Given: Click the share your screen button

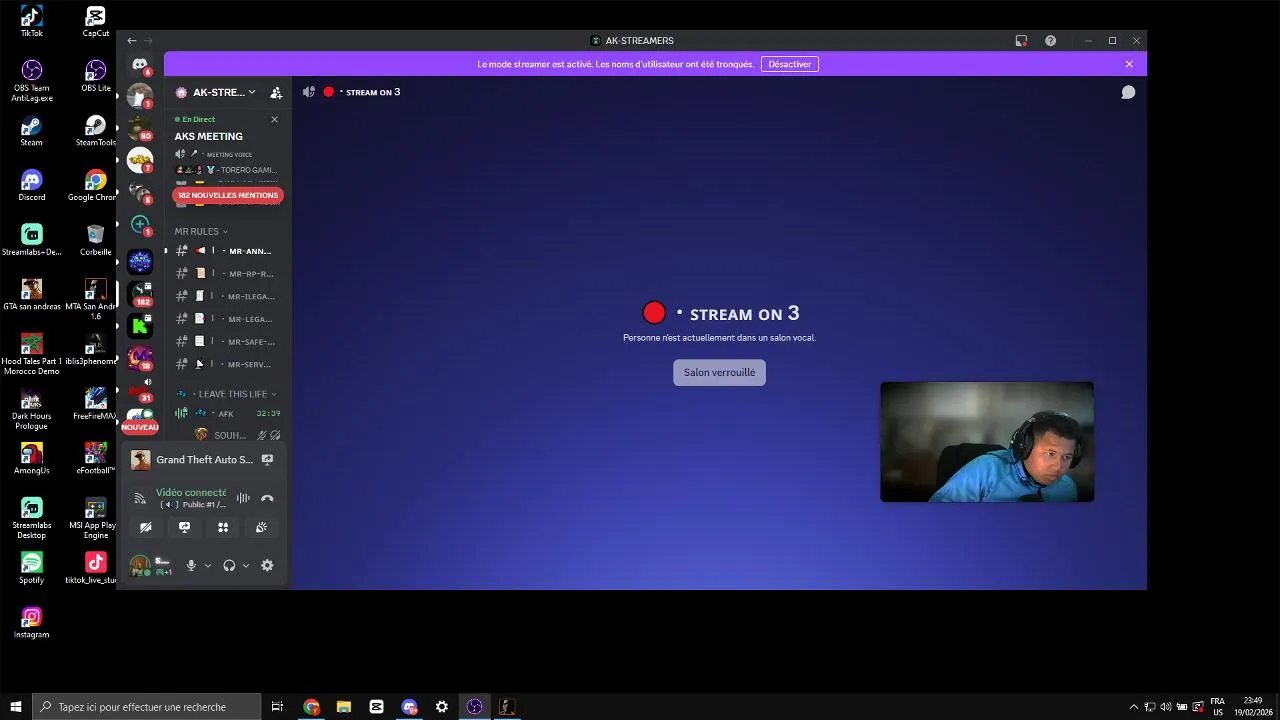Looking at the screenshot, I should pyautogui.click(x=184, y=527).
